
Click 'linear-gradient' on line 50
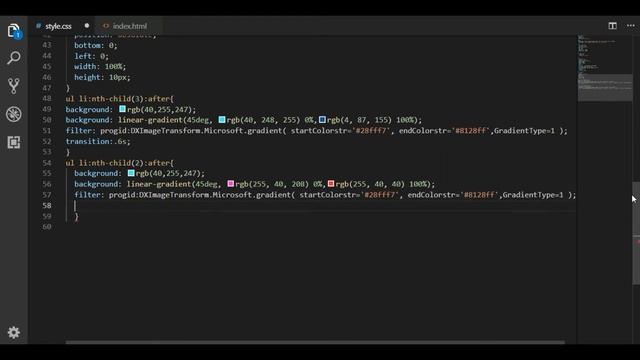click(150, 120)
